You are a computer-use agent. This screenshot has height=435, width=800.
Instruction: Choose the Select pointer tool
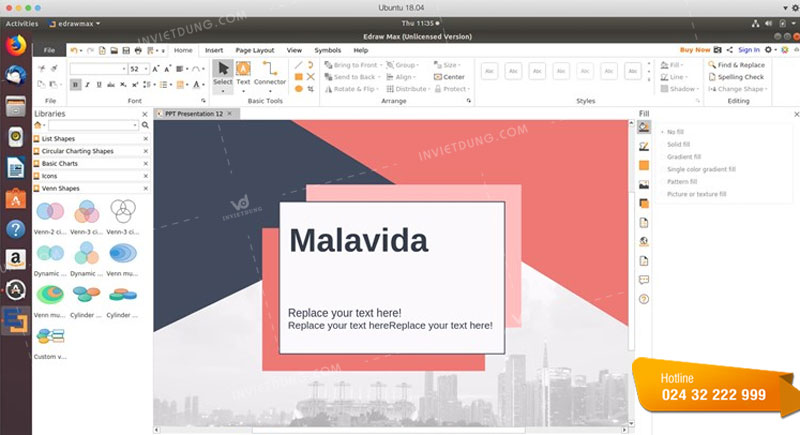pyautogui.click(x=222, y=76)
